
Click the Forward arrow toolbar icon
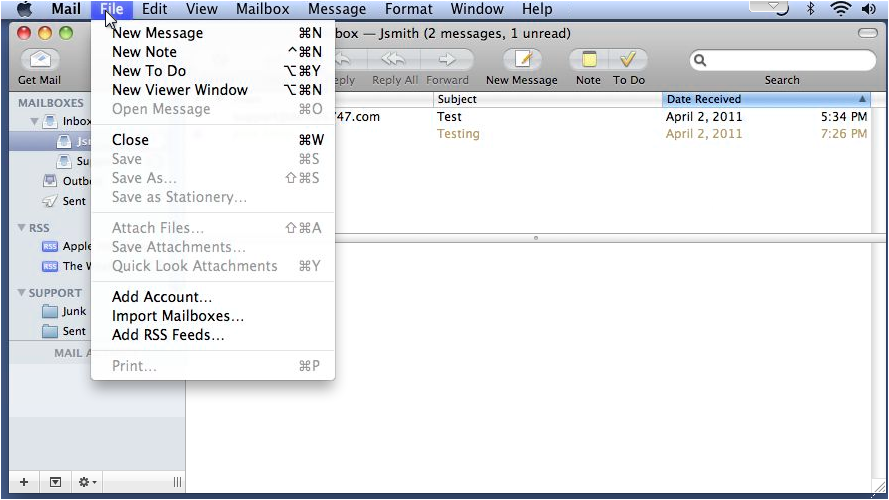pyautogui.click(x=447, y=59)
